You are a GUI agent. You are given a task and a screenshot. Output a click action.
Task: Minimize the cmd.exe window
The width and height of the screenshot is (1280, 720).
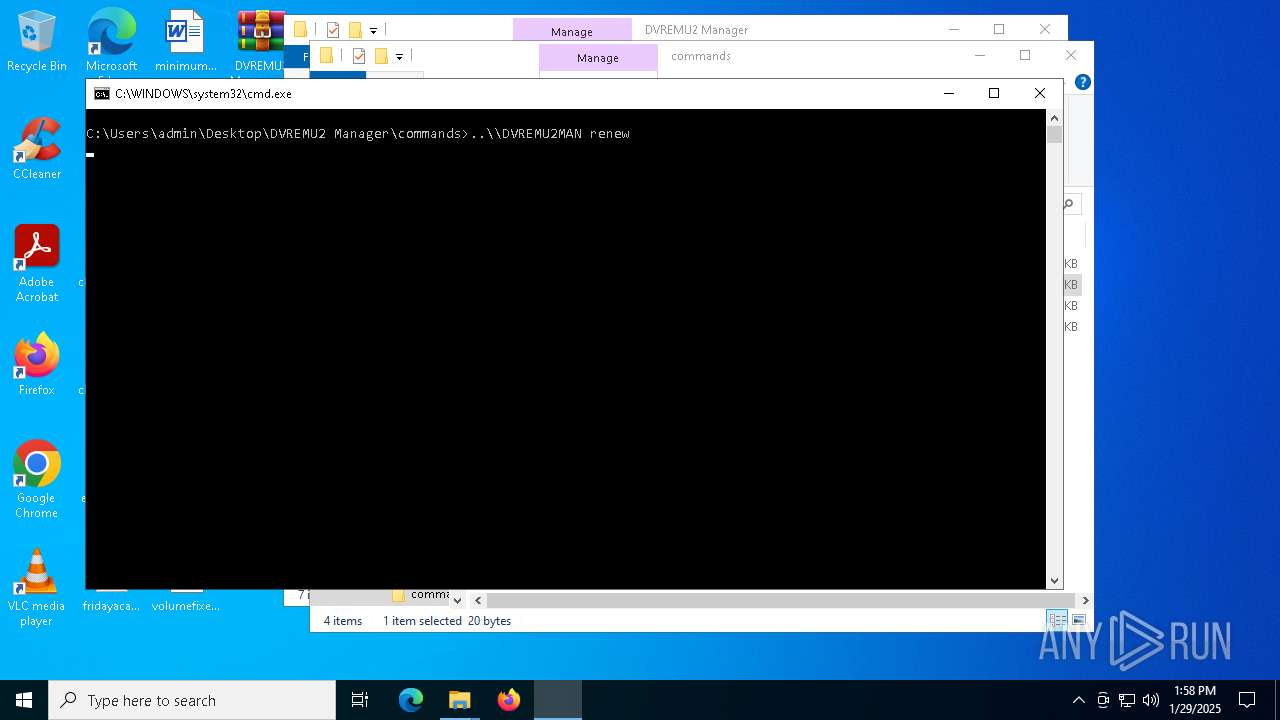(x=948, y=93)
